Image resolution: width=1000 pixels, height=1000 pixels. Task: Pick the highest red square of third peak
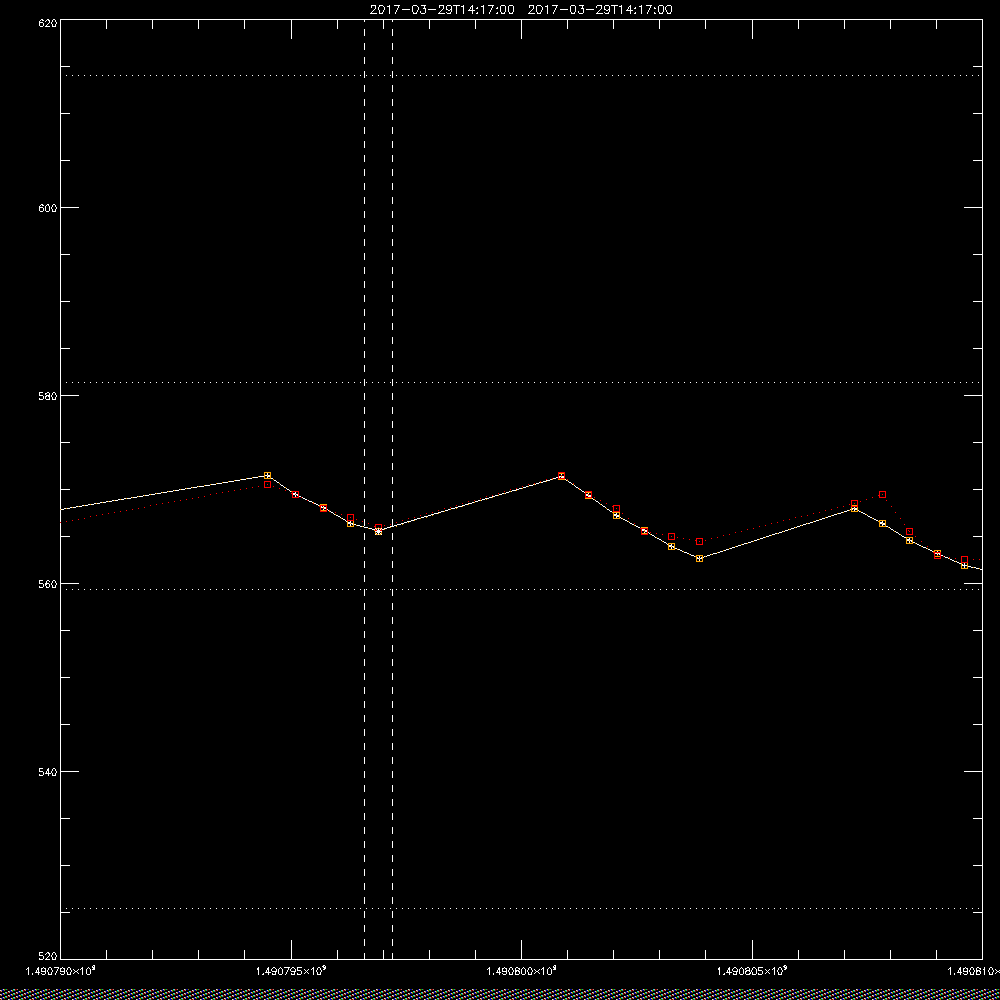tap(883, 494)
